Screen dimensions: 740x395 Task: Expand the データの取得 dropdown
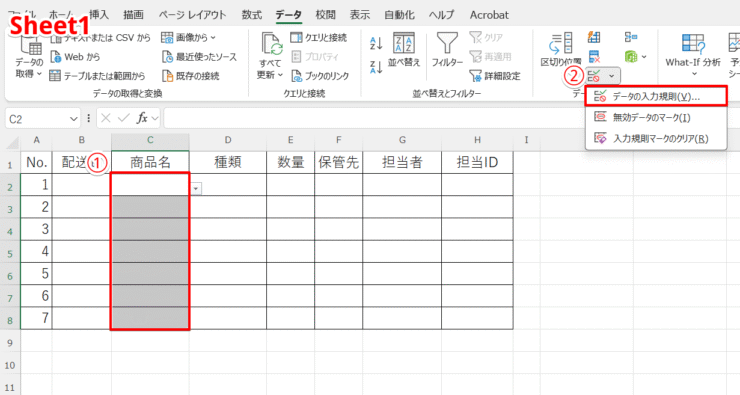[x=39, y=74]
